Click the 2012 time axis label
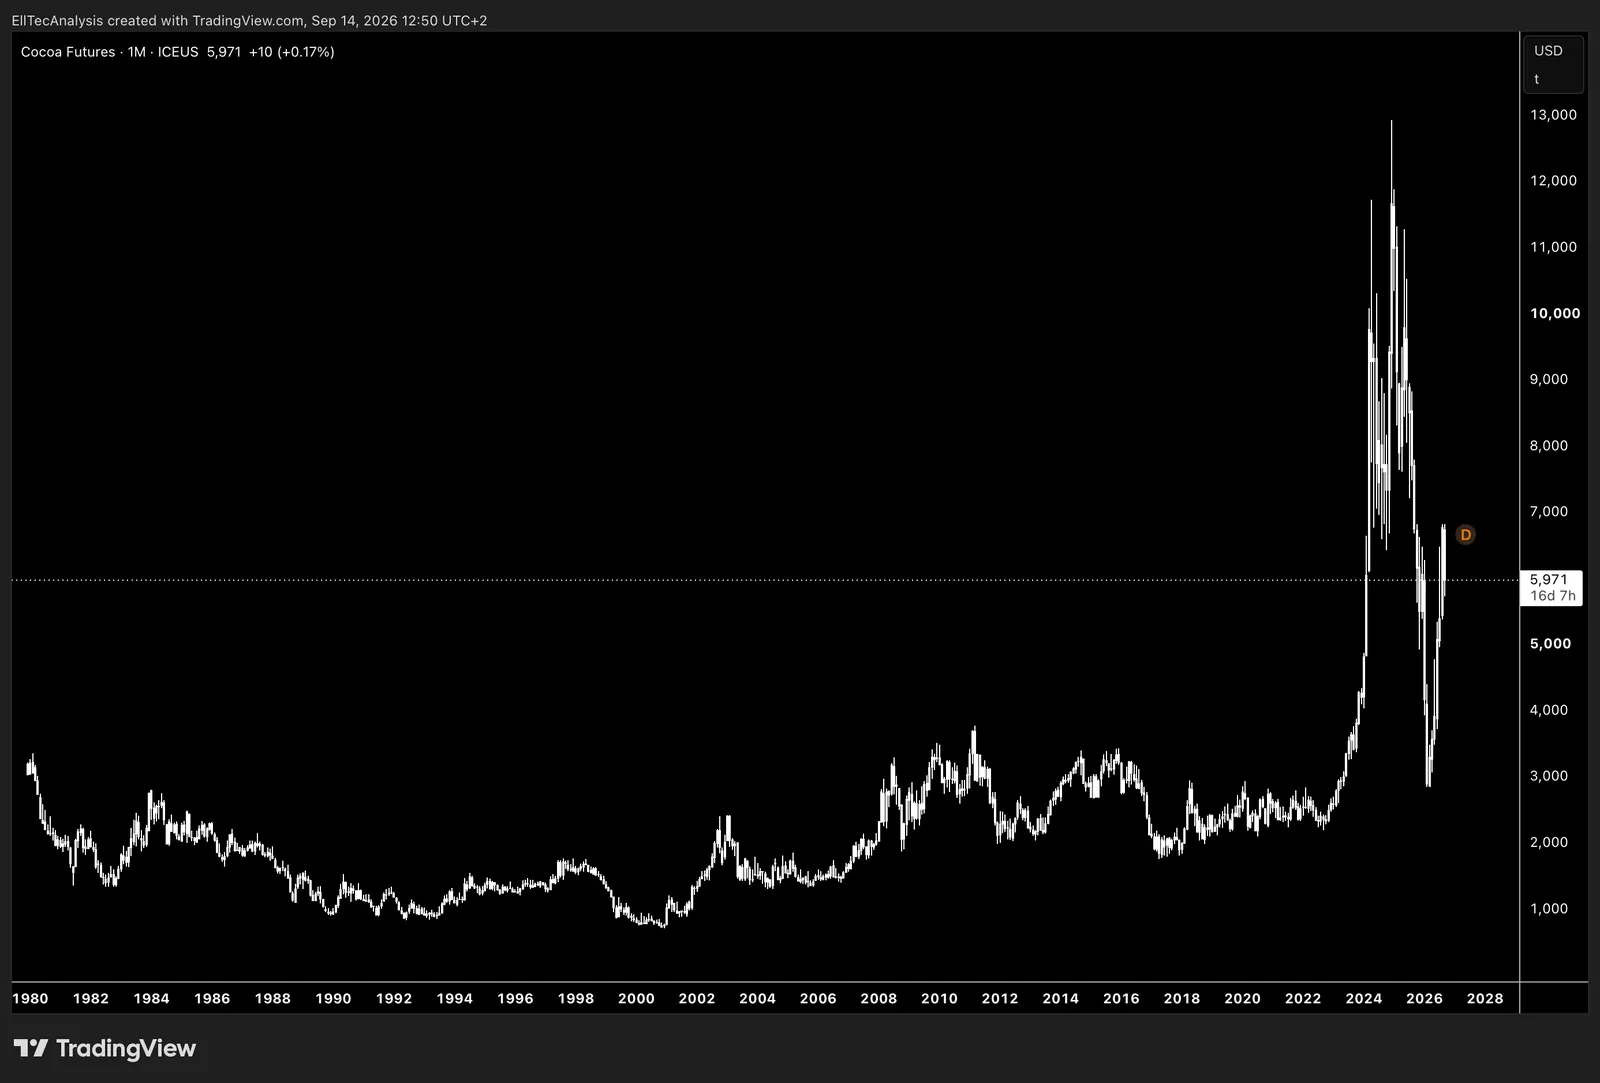 [1000, 998]
